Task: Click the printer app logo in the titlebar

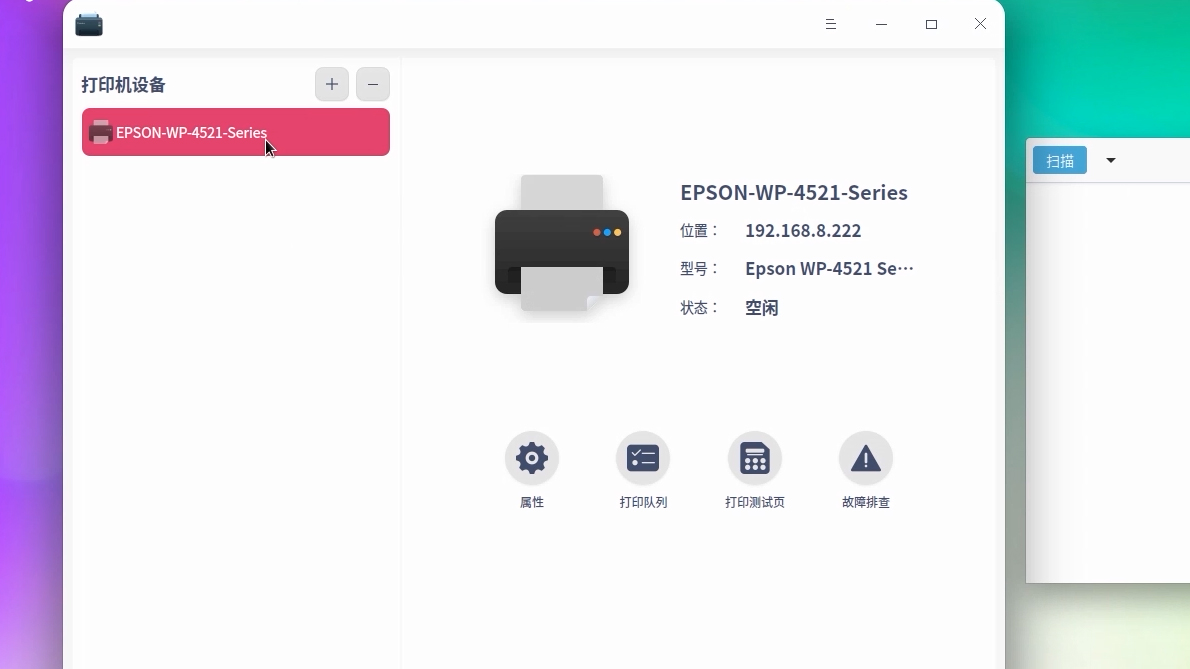Action: click(x=89, y=24)
